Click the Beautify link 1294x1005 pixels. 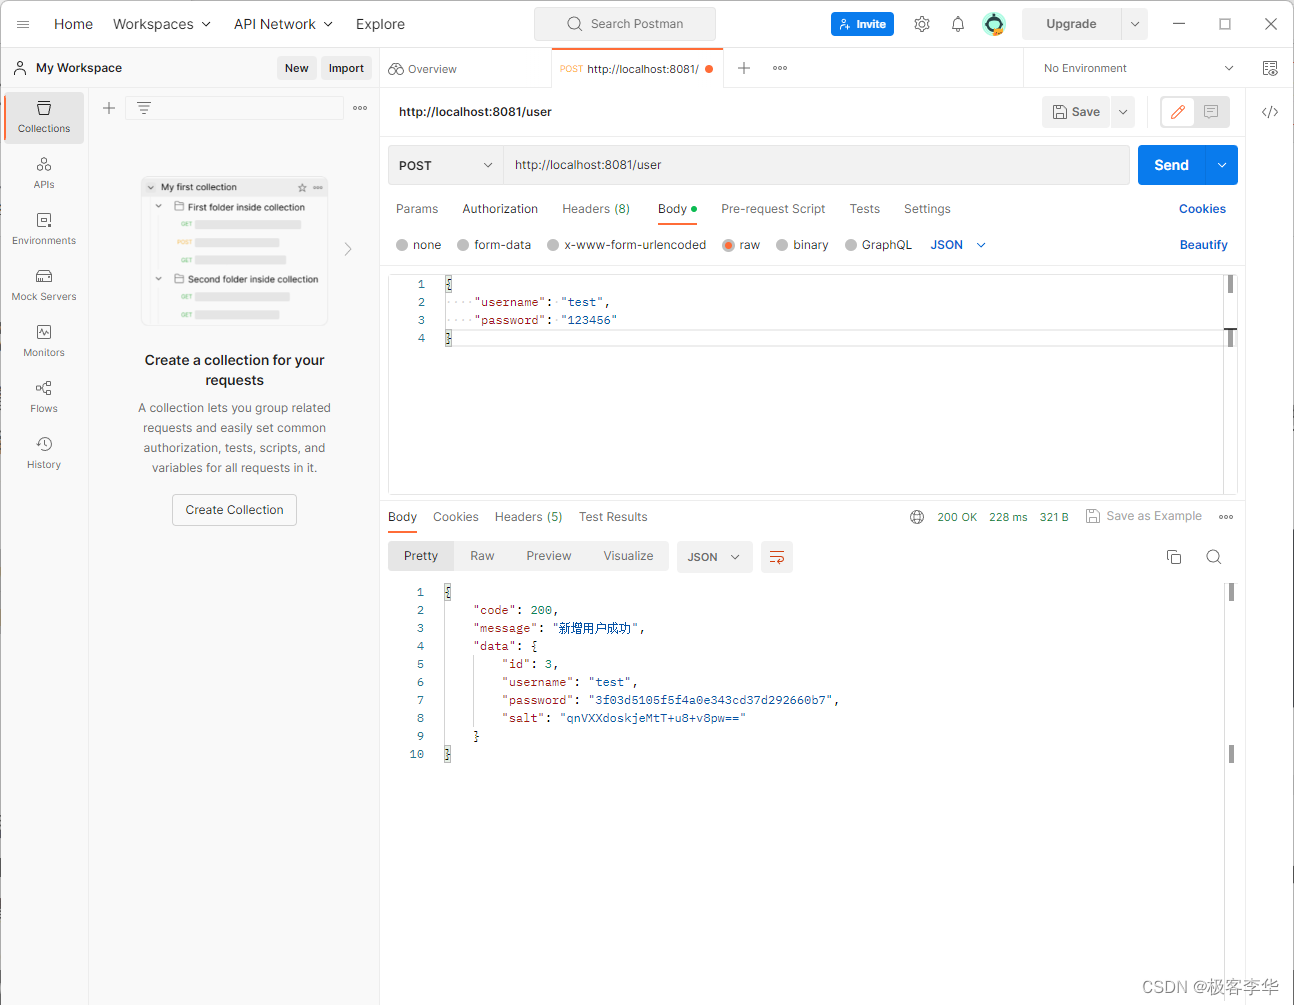point(1203,245)
